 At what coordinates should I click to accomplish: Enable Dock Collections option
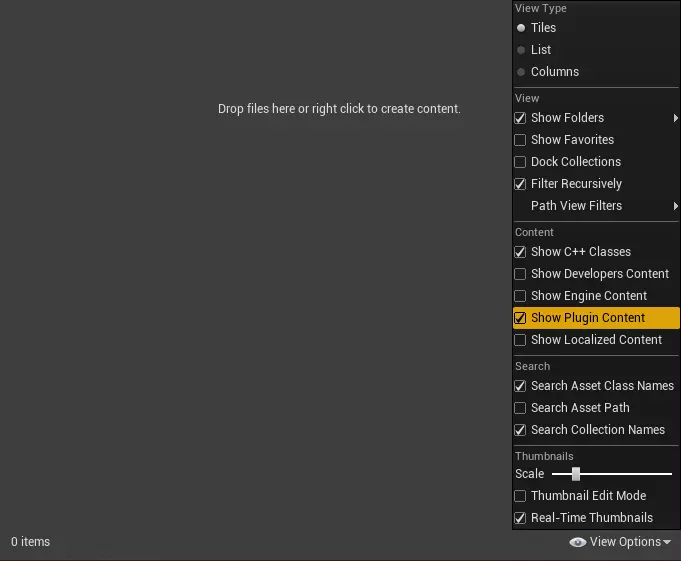(520, 162)
